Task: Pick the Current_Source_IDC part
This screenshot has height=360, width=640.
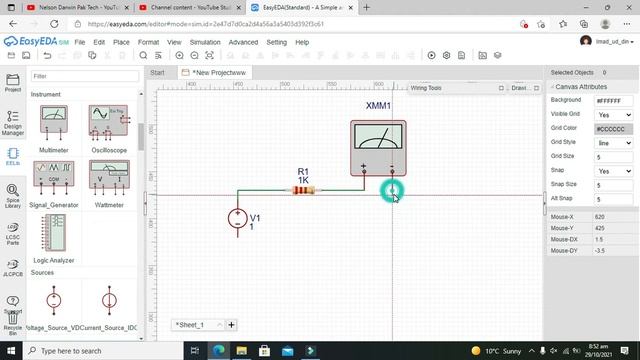Action: pyautogui.click(x=109, y=308)
